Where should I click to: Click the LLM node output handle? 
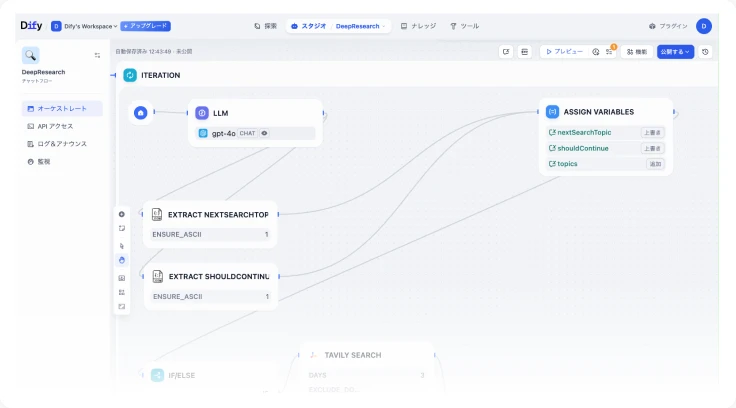(x=323, y=113)
